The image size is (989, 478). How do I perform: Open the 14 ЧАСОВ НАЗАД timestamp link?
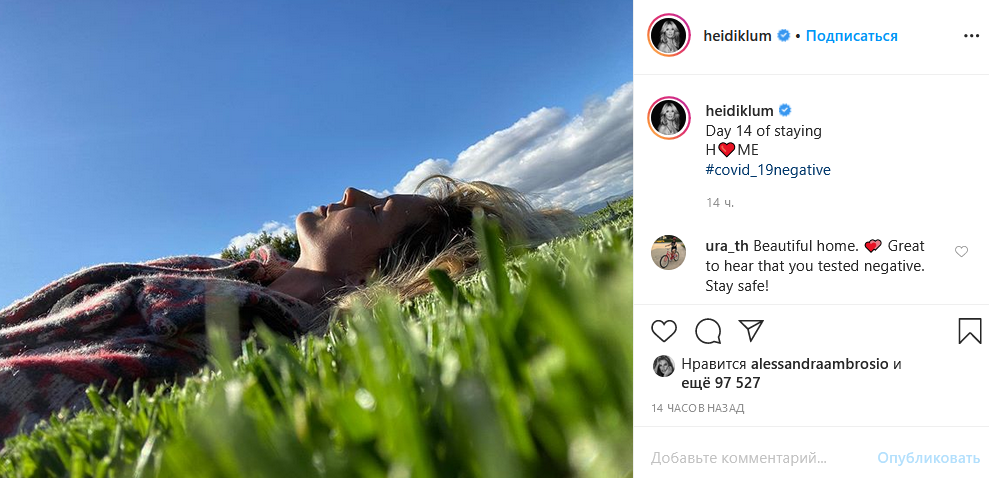(x=698, y=408)
